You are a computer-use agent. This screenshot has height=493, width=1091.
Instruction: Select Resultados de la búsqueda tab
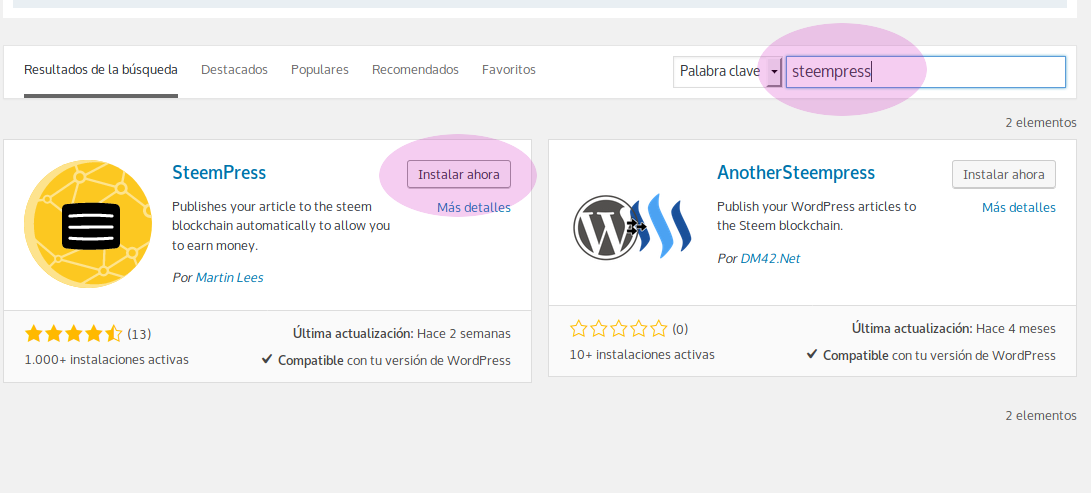[101, 70]
